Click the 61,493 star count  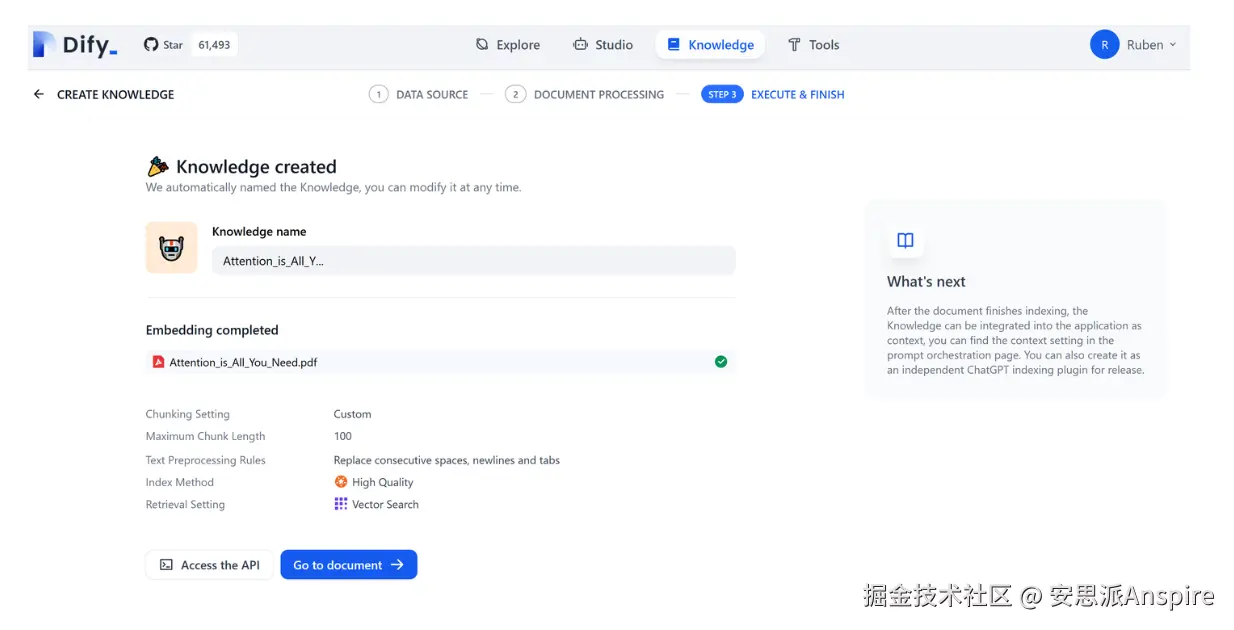[214, 45]
